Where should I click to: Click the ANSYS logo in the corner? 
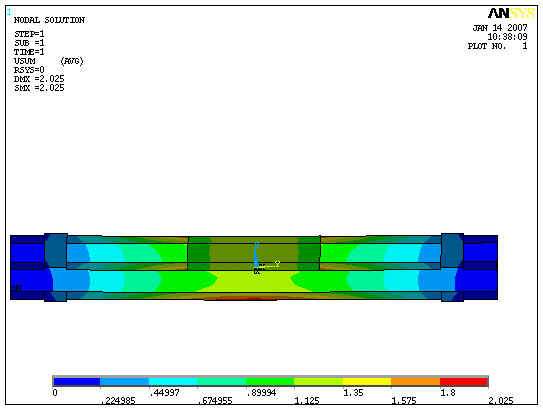click(511, 14)
